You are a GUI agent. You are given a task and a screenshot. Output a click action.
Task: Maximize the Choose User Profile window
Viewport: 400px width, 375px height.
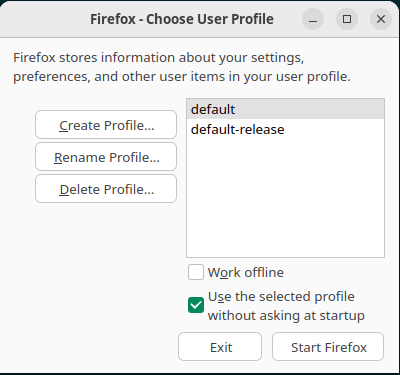347,19
